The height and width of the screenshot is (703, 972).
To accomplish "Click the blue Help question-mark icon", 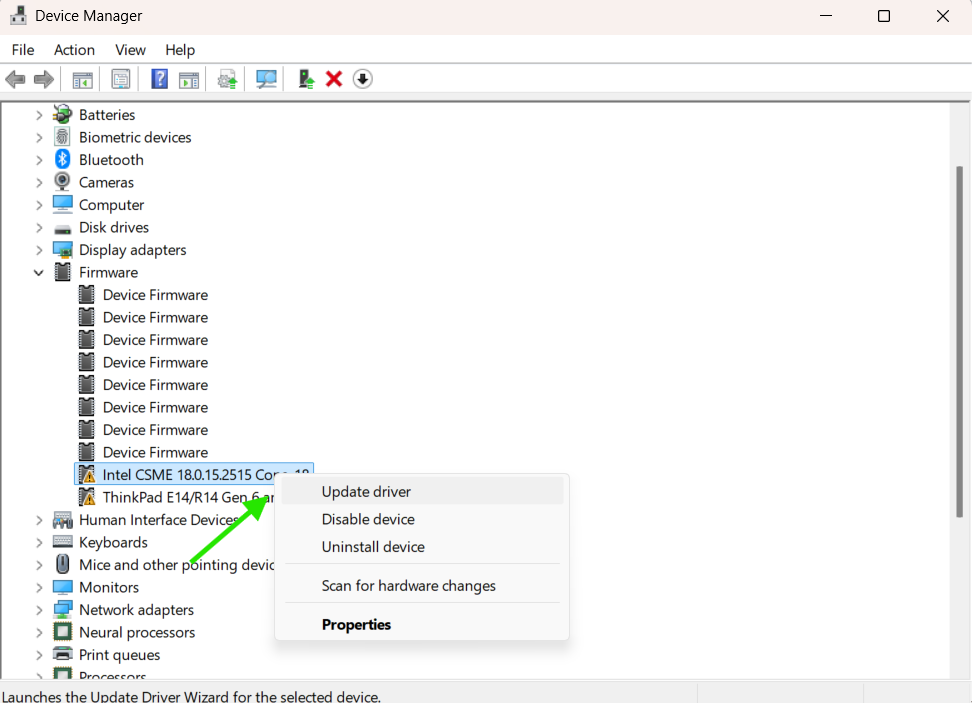I will tap(159, 79).
